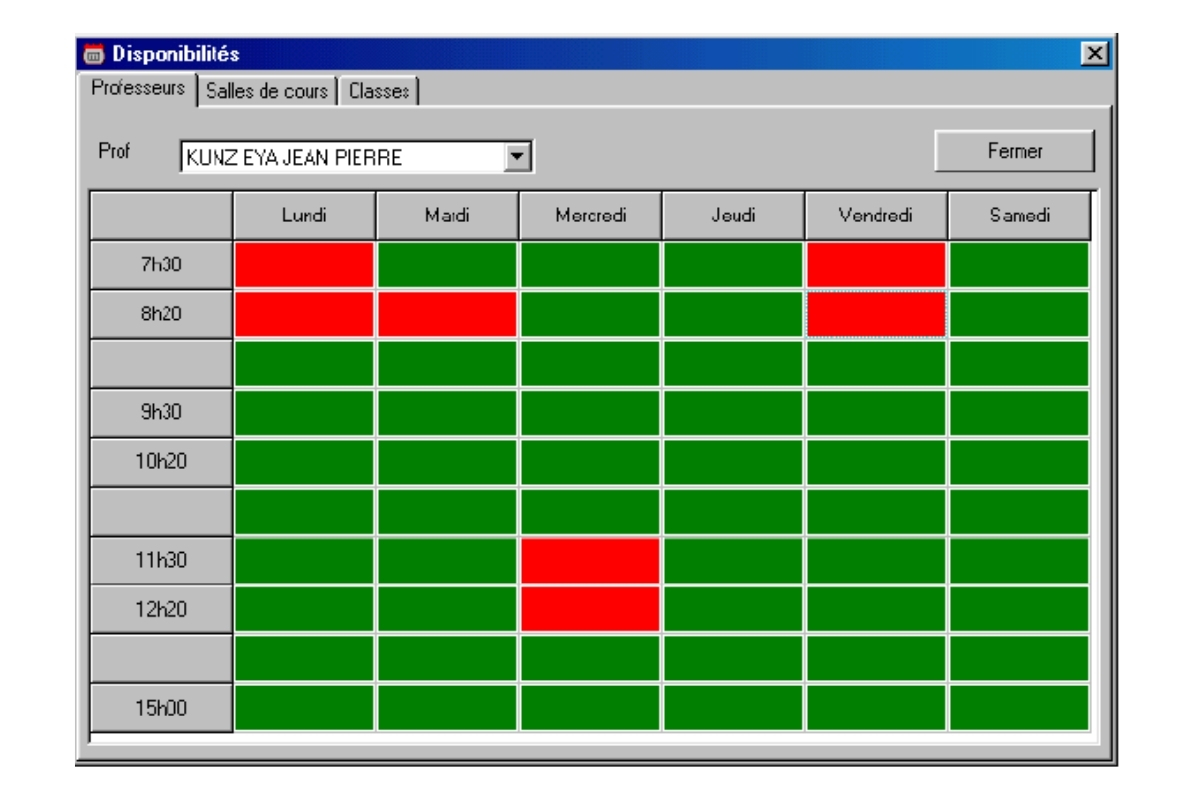This screenshot has width=1200, height=800.
Task: Switch to the Professeurs tab
Action: tap(138, 88)
